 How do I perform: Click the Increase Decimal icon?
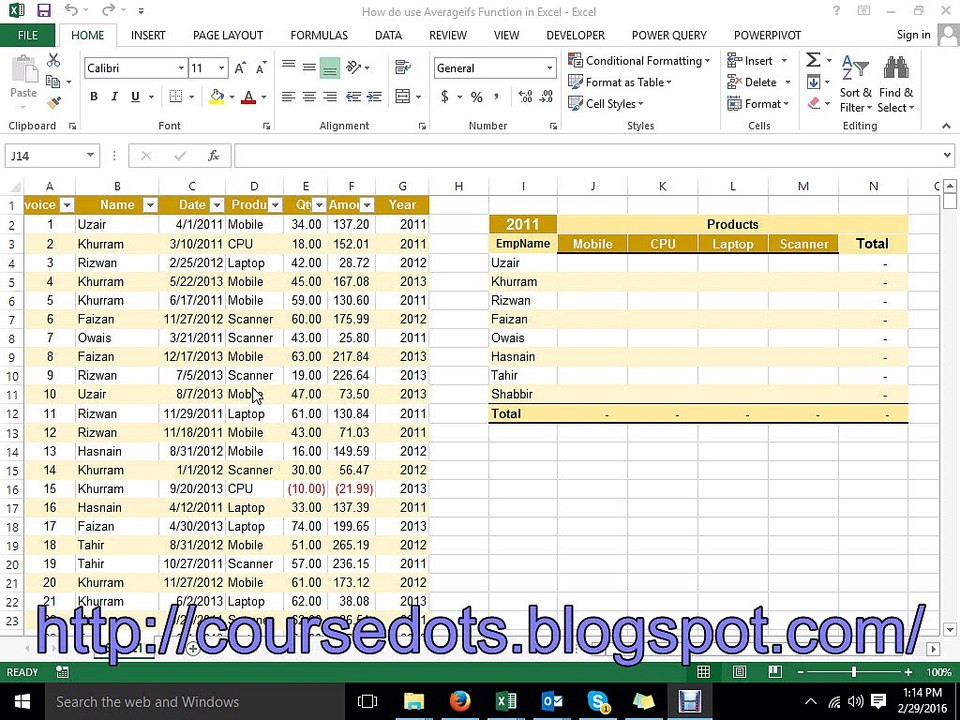click(x=525, y=97)
